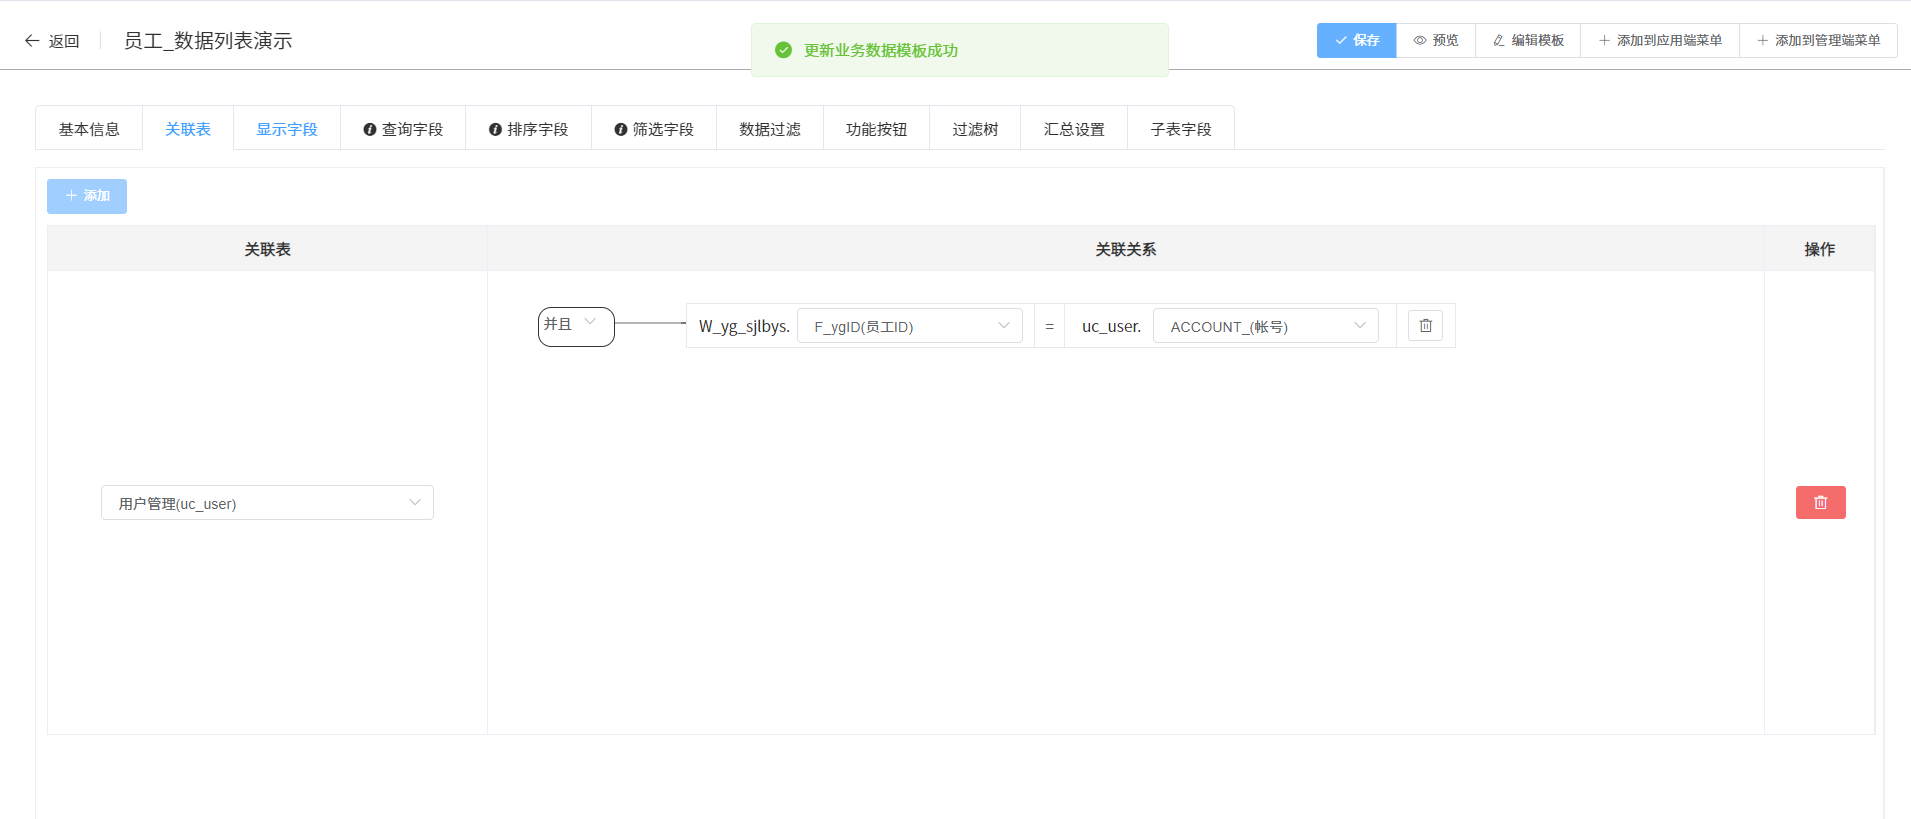Image resolution: width=1911 pixels, height=819 pixels.
Task: Click the blue 添加 button
Action: 87,196
